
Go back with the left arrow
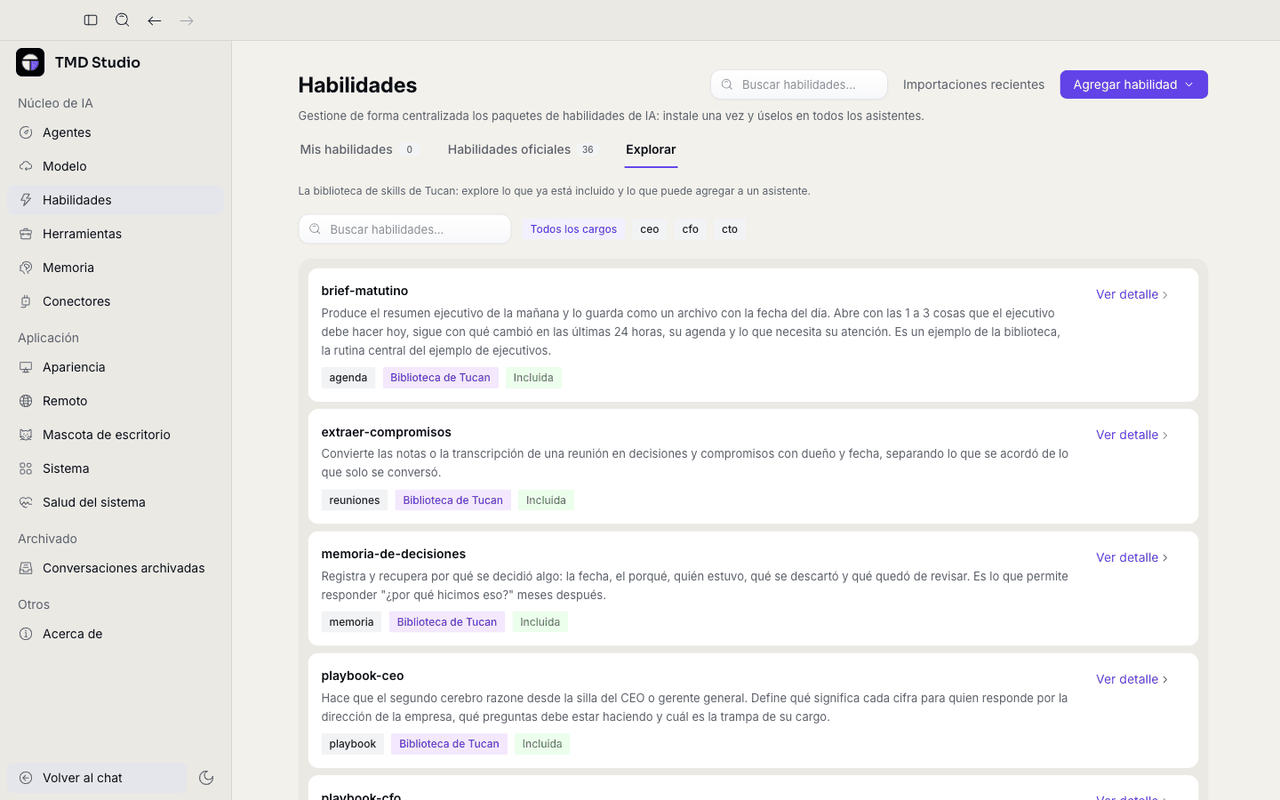click(x=154, y=20)
